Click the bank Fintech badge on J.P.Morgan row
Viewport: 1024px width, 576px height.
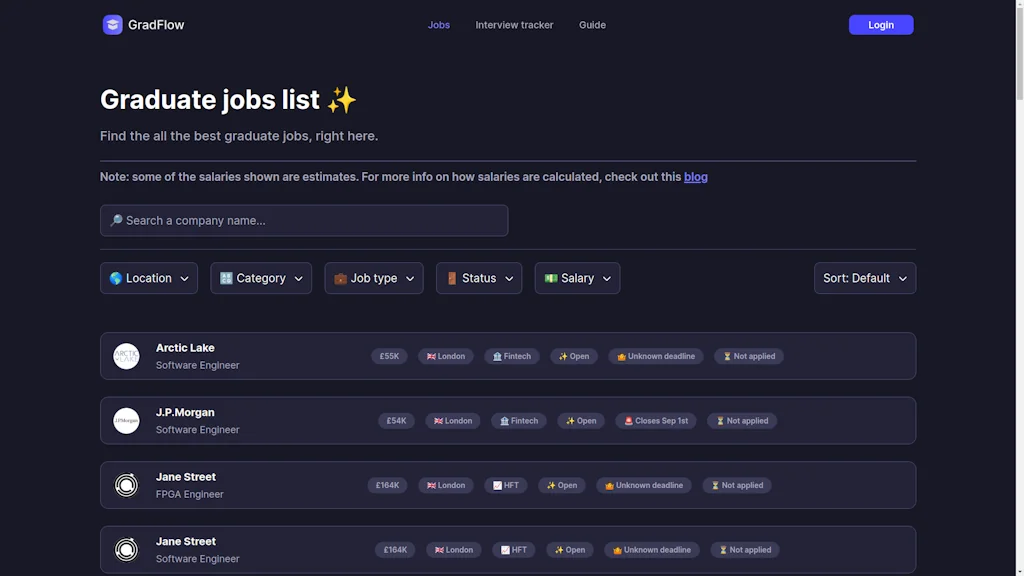point(518,420)
